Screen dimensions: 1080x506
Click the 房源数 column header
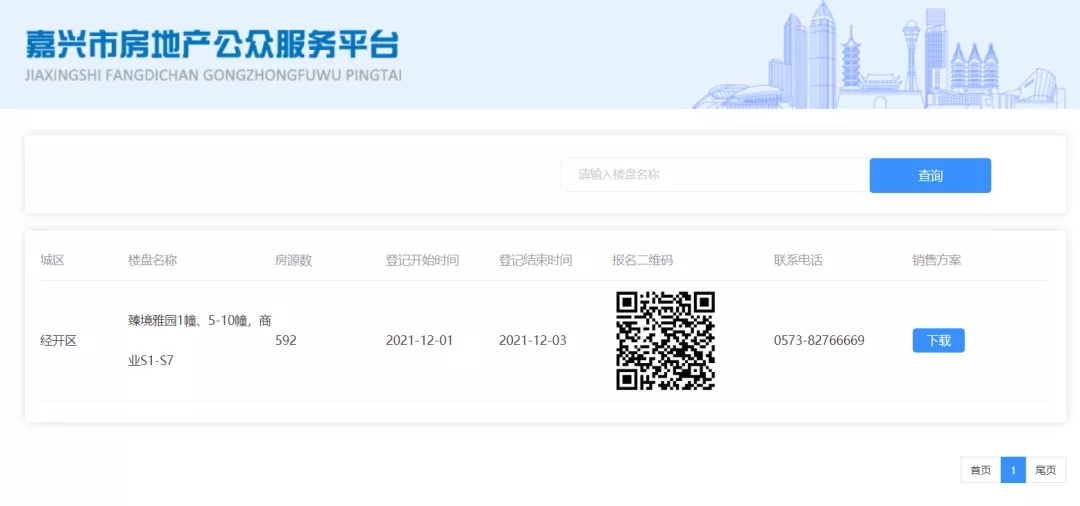(293, 260)
